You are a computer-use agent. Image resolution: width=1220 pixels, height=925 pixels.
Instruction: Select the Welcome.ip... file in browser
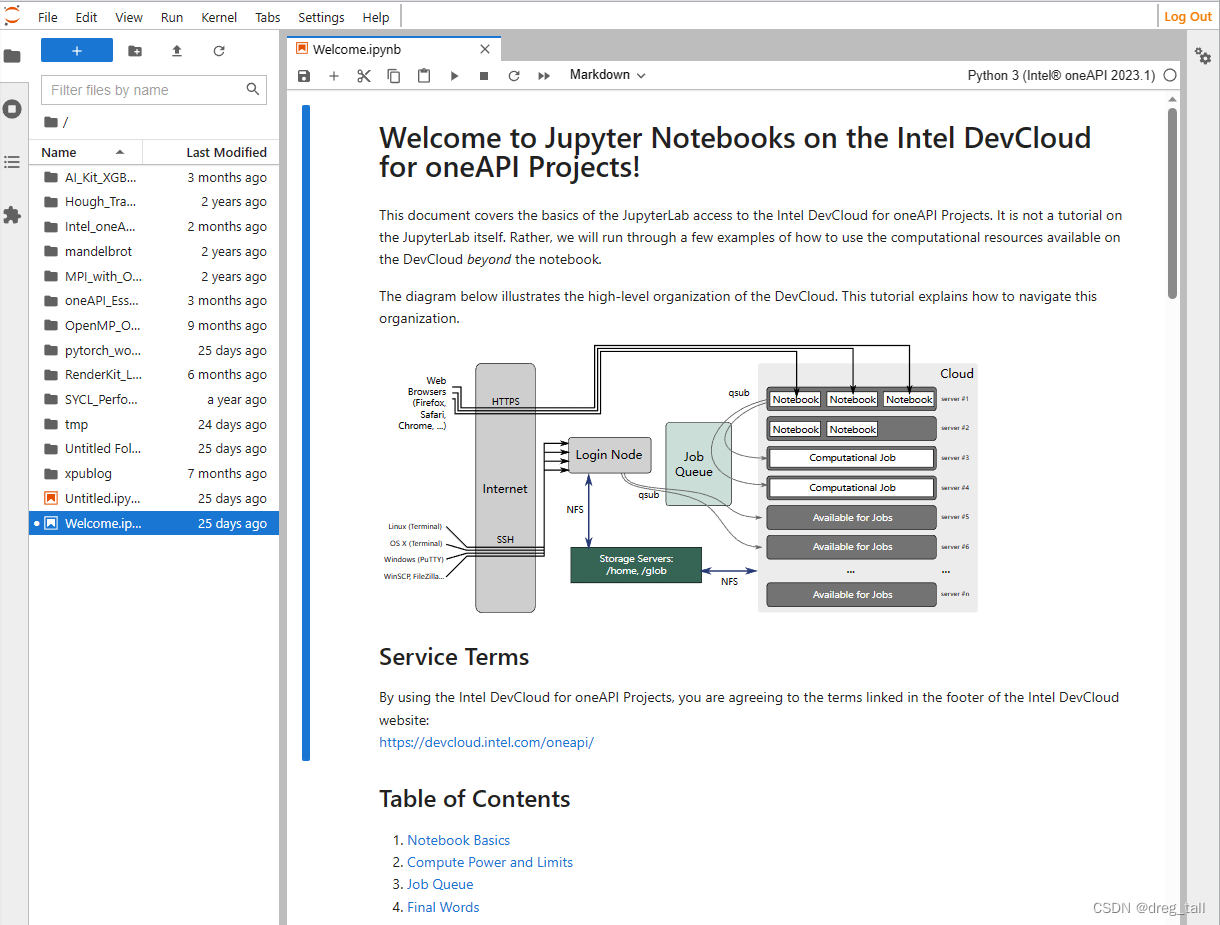[x=154, y=523]
